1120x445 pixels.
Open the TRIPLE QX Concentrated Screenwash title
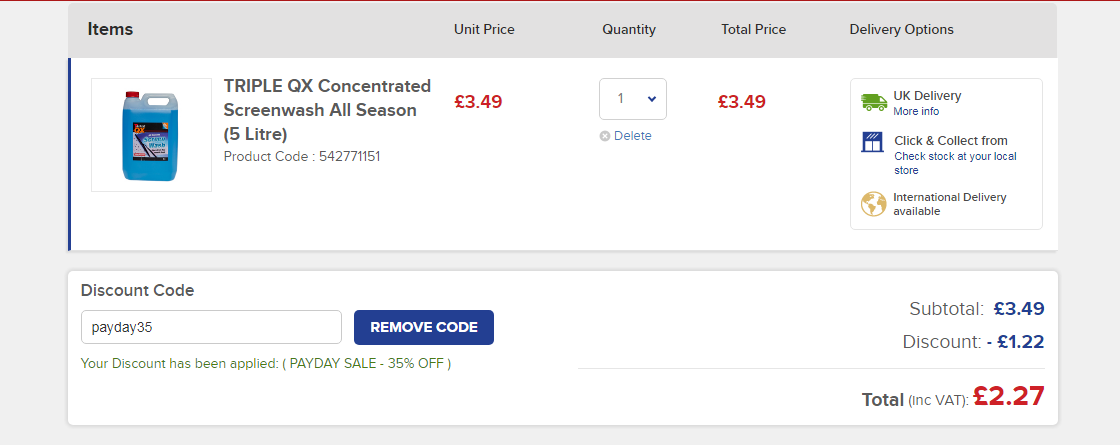[327, 109]
